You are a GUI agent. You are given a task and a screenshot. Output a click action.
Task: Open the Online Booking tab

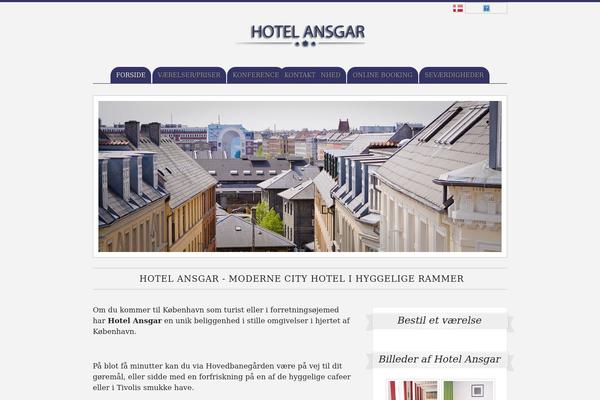(382, 75)
